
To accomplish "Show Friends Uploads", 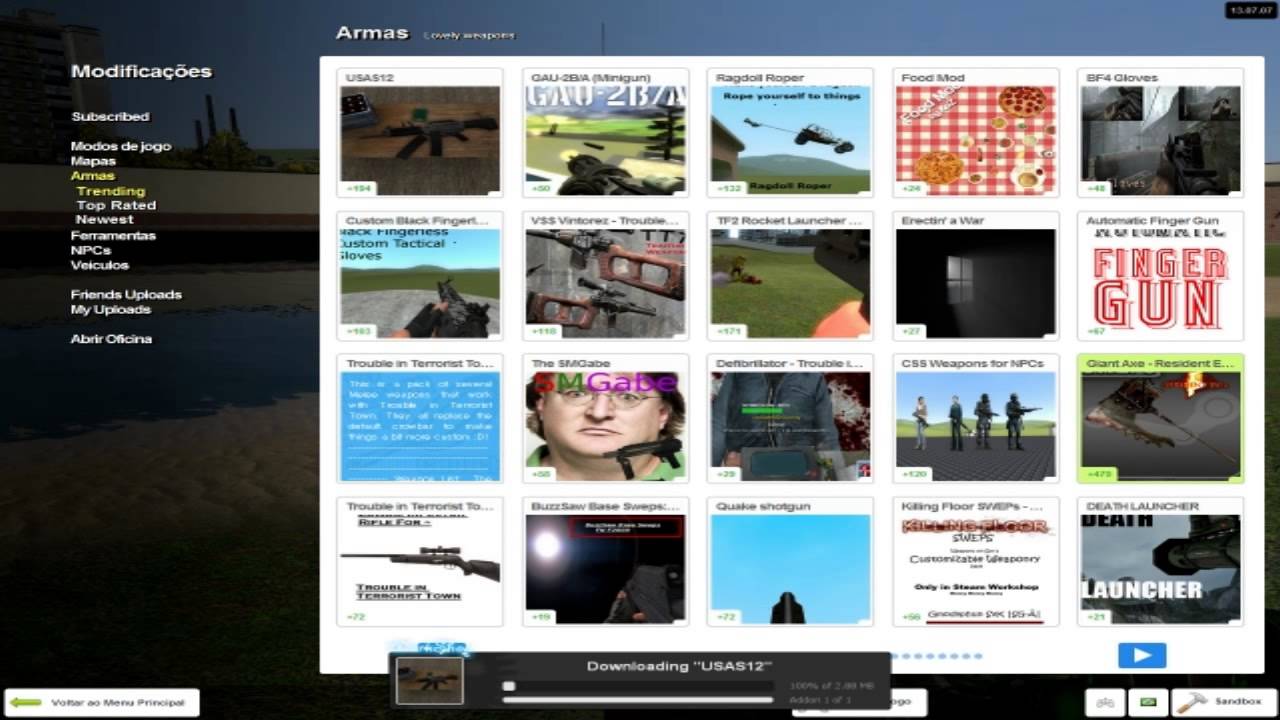I will pyautogui.click(x=126, y=295).
